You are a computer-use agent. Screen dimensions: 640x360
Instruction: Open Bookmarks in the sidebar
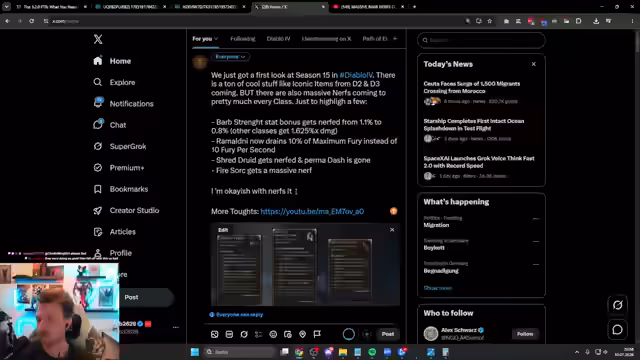[x=120, y=189]
